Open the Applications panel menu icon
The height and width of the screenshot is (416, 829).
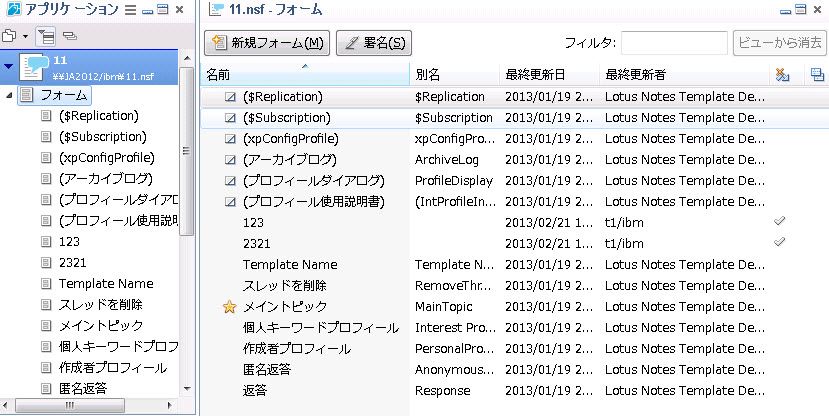[129, 9]
